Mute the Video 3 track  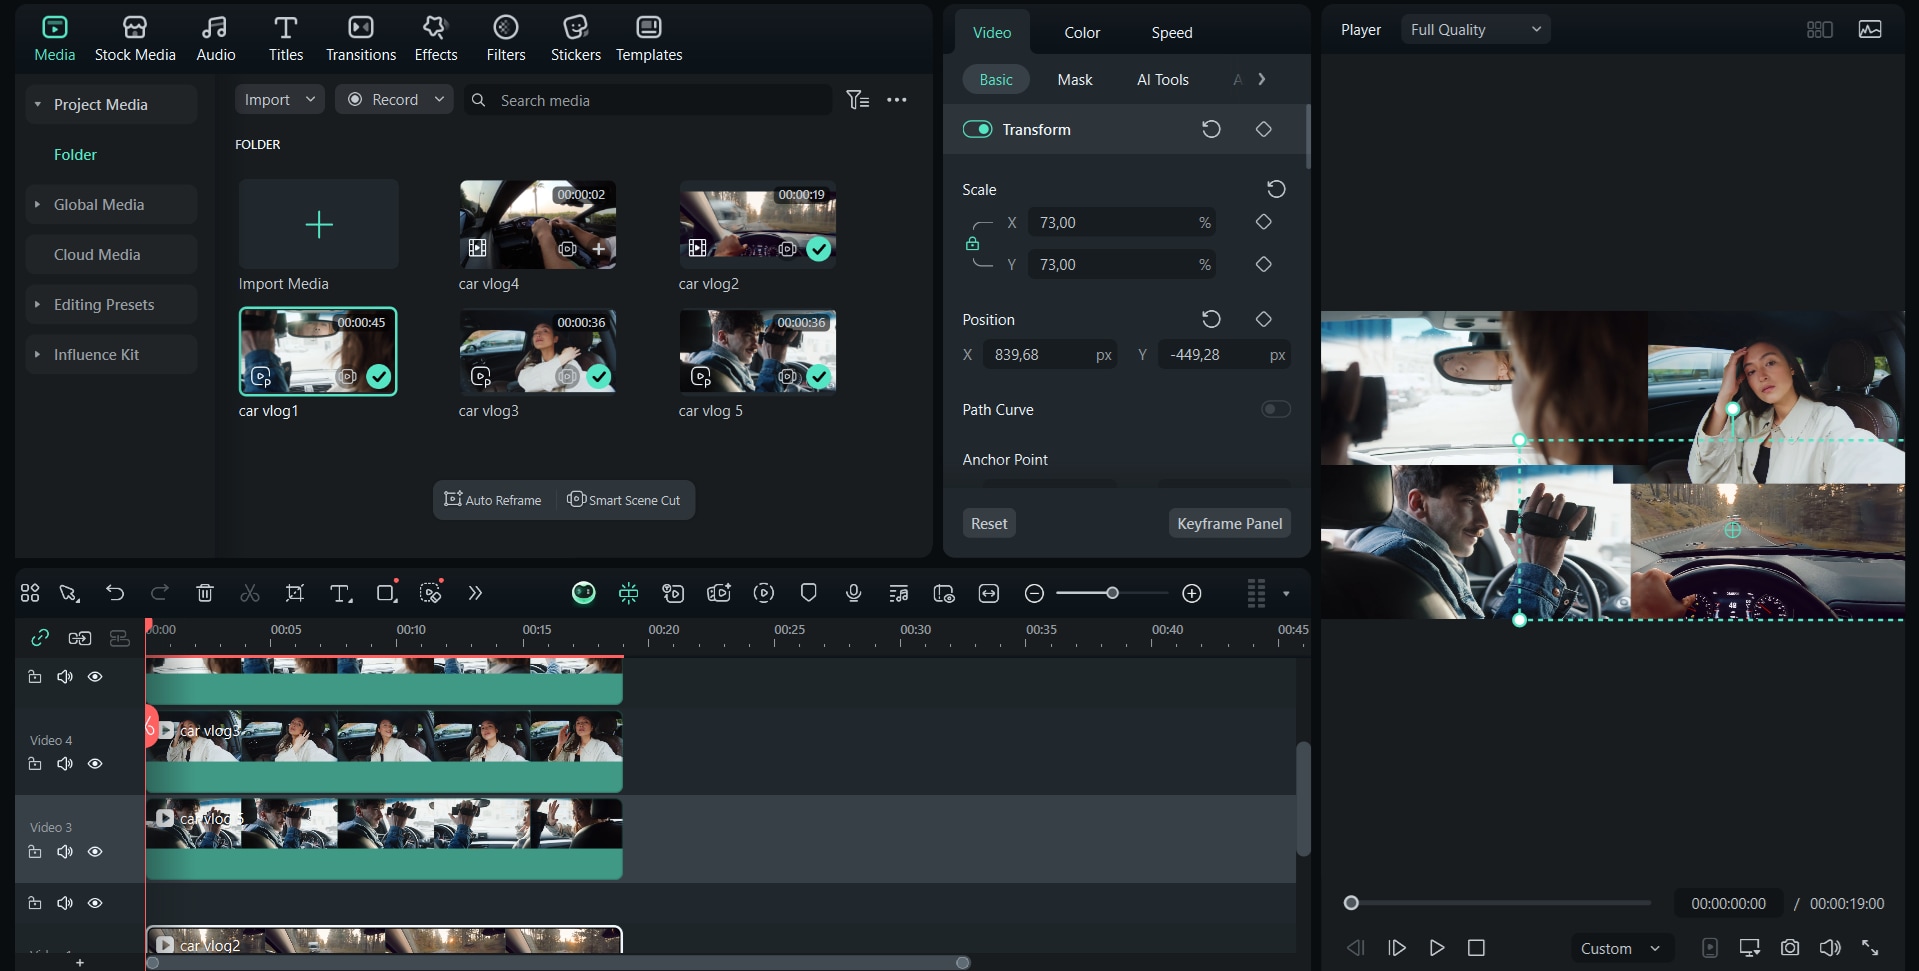(x=65, y=852)
